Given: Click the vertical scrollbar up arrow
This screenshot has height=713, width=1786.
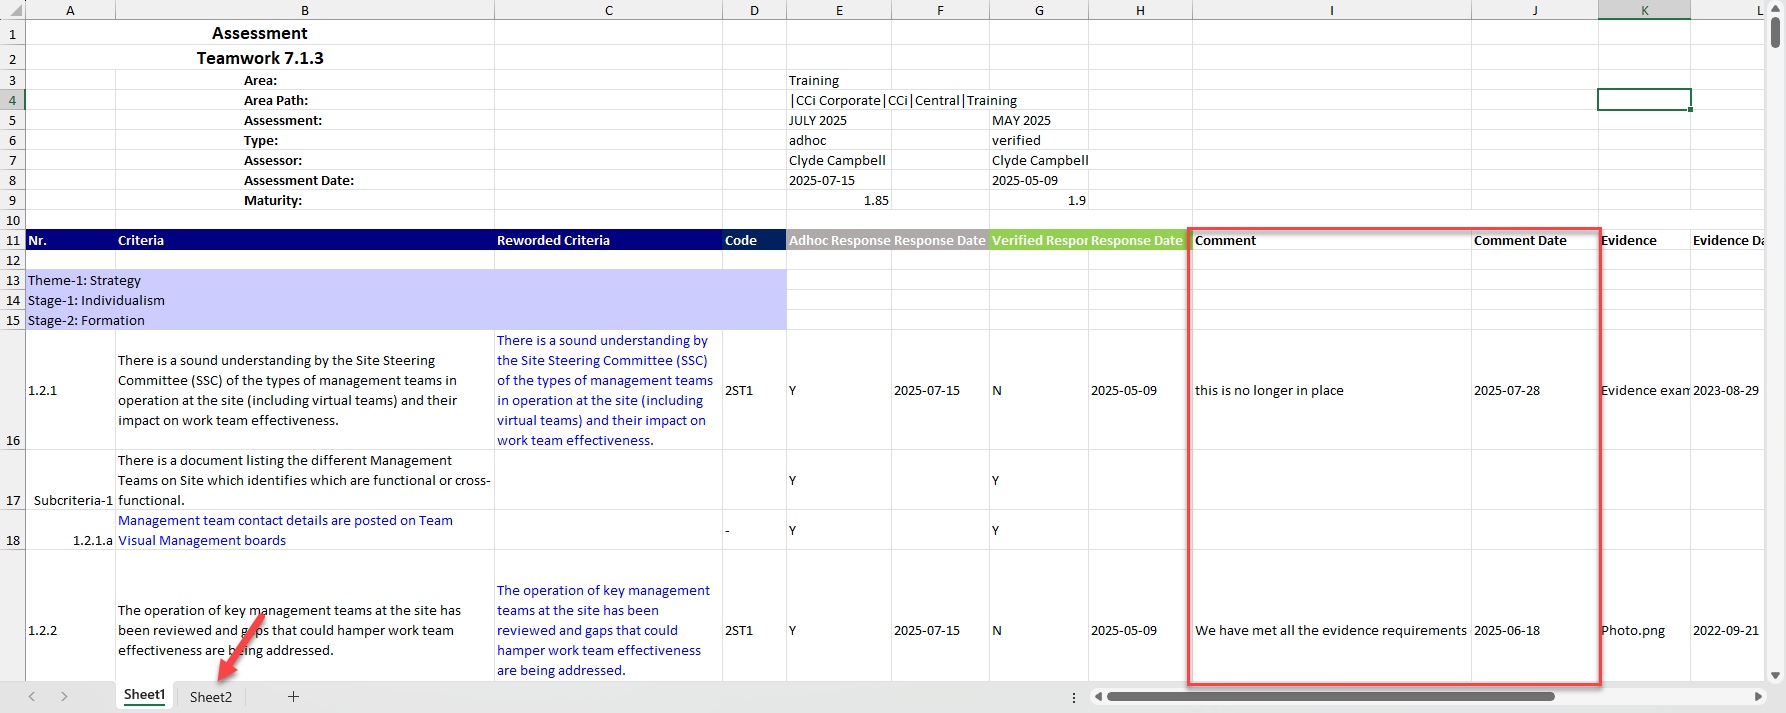Looking at the screenshot, I should (1776, 10).
